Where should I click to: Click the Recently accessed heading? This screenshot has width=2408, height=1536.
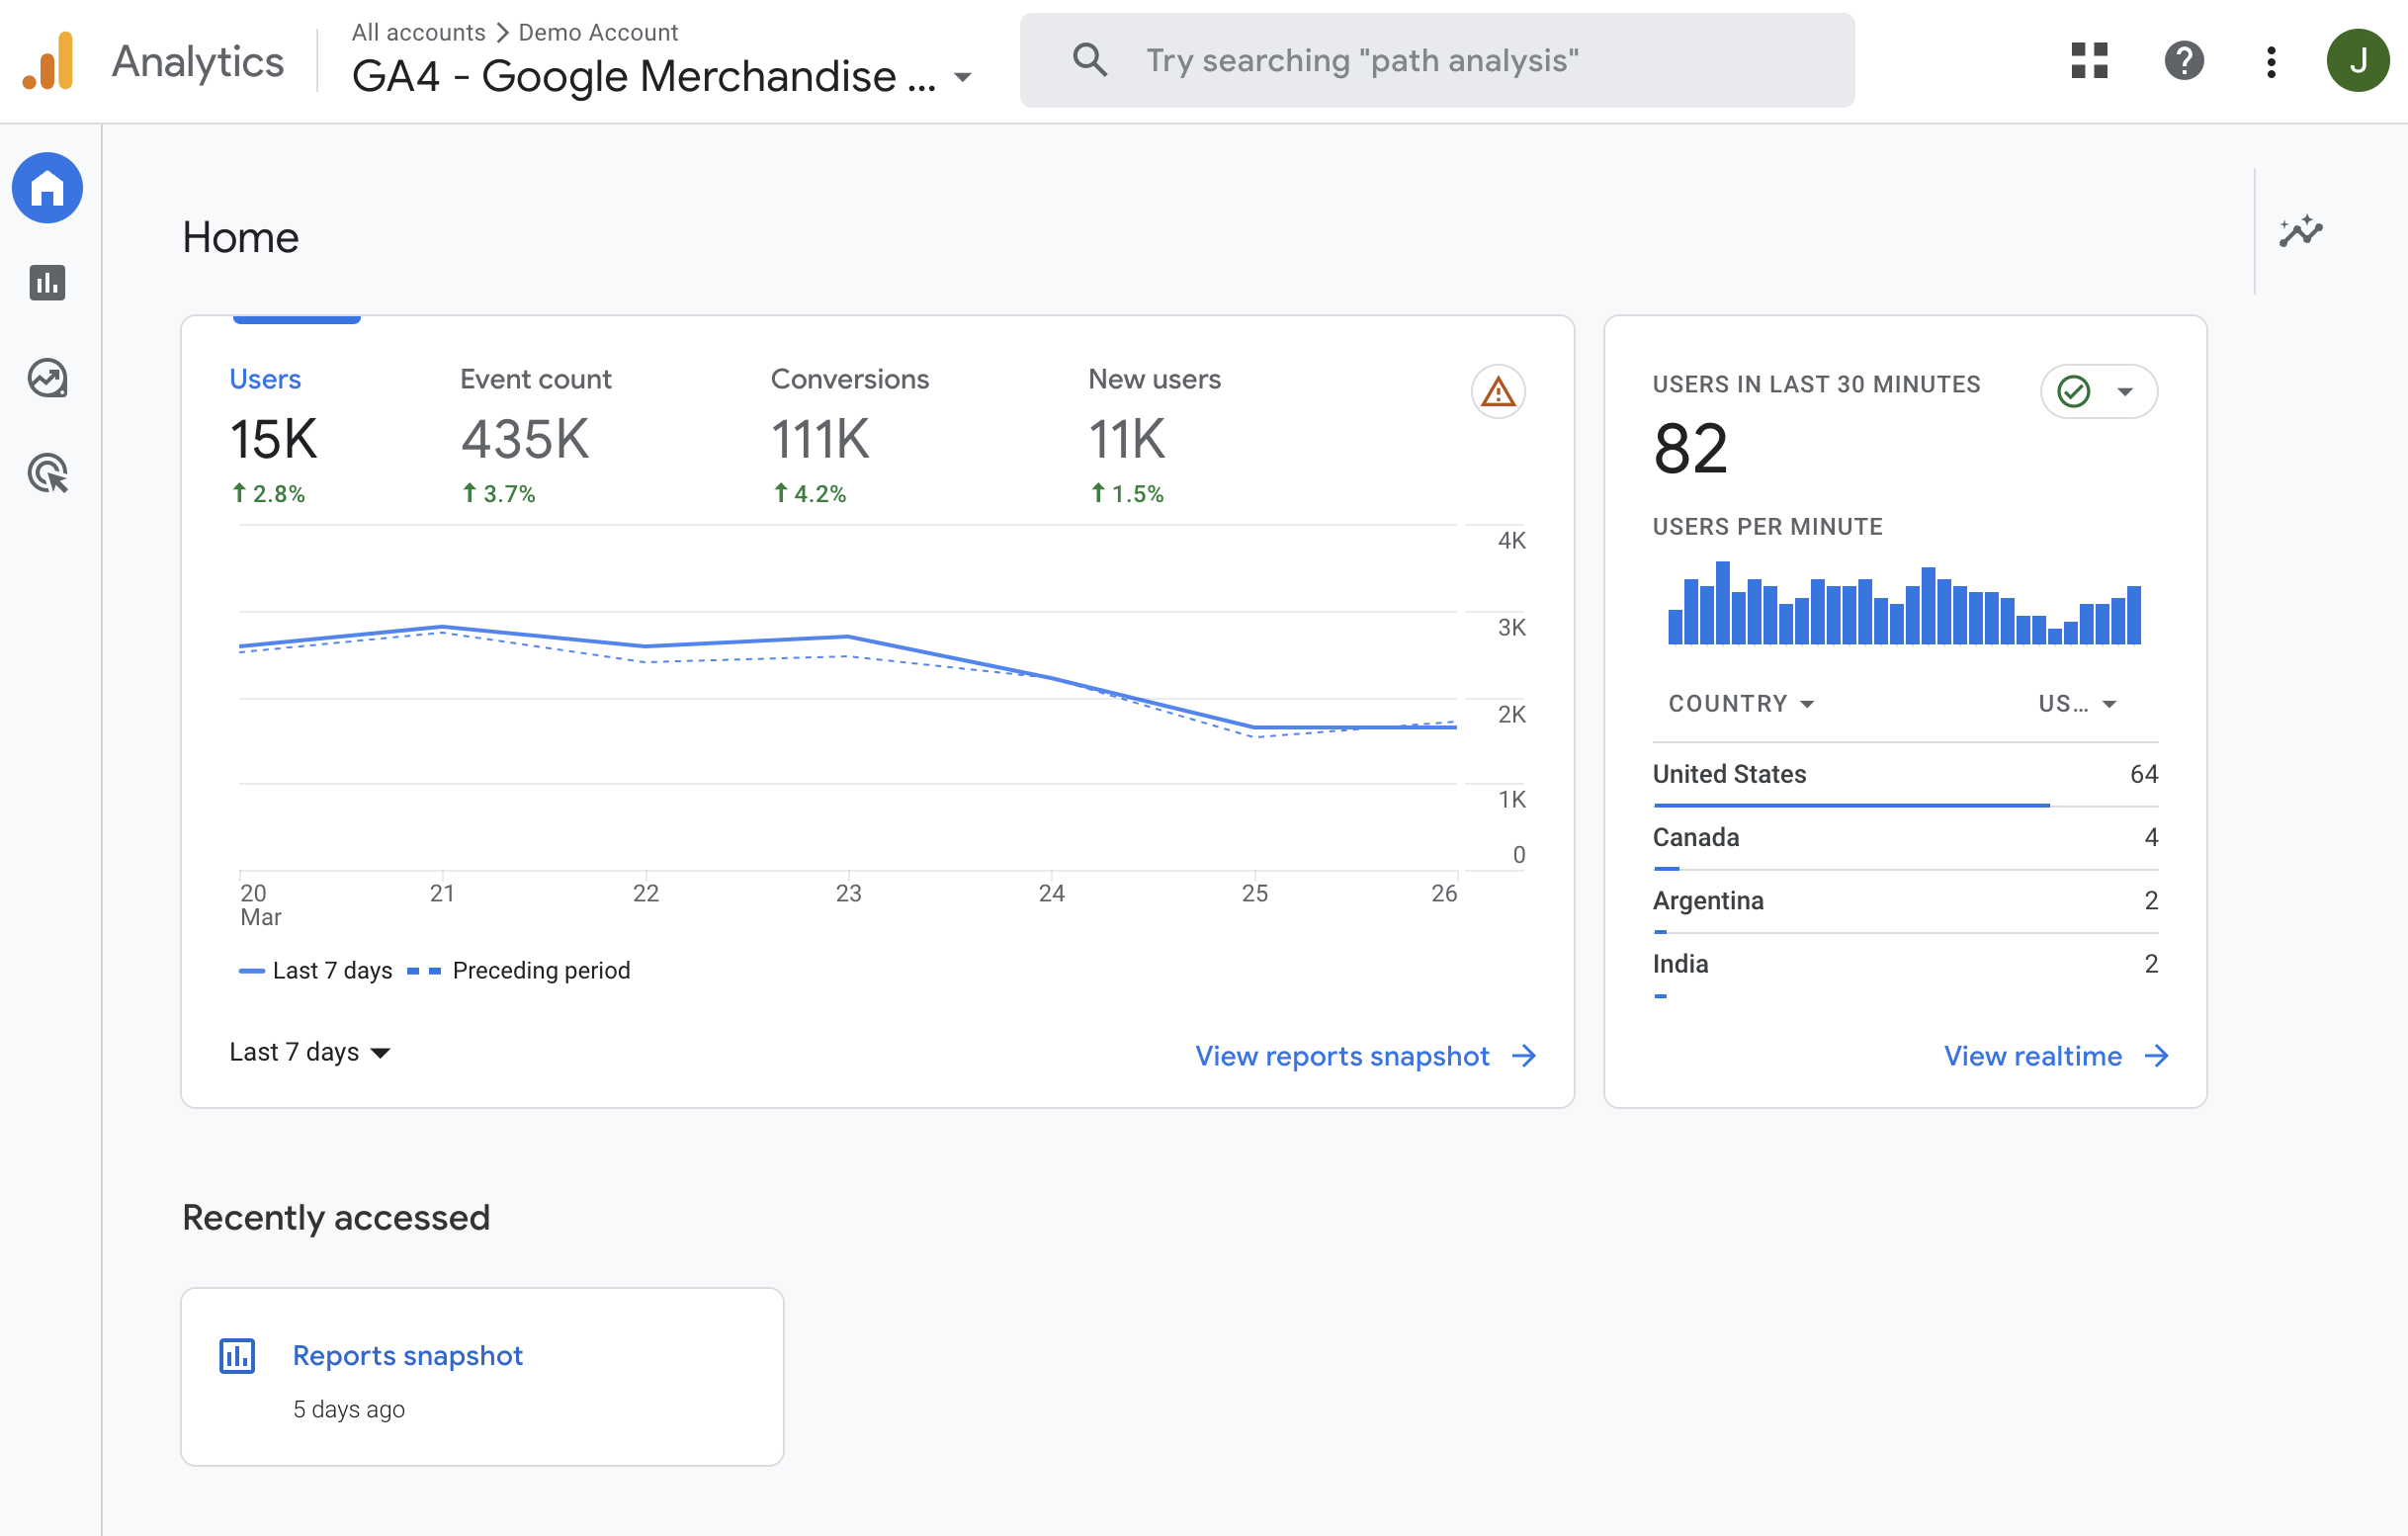tap(336, 1217)
